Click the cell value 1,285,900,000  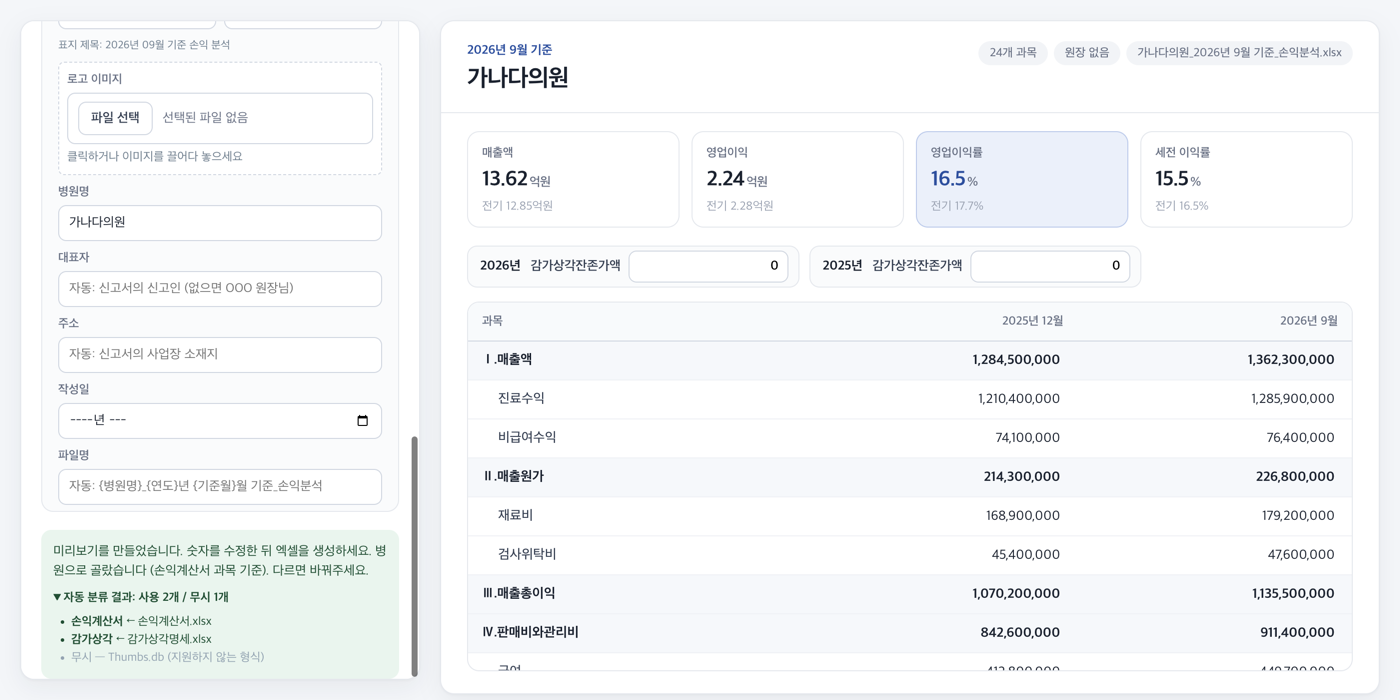1293,399
